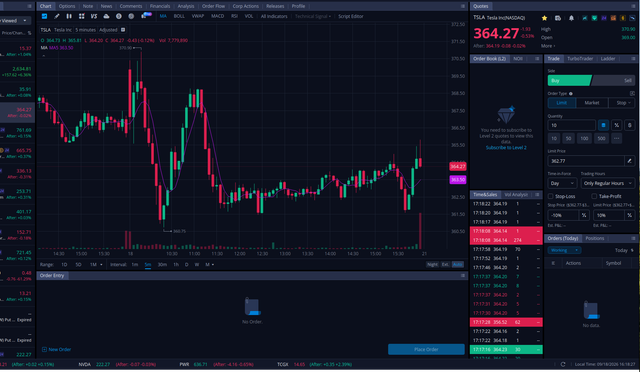Open the Stop order type dropdown

point(622,103)
